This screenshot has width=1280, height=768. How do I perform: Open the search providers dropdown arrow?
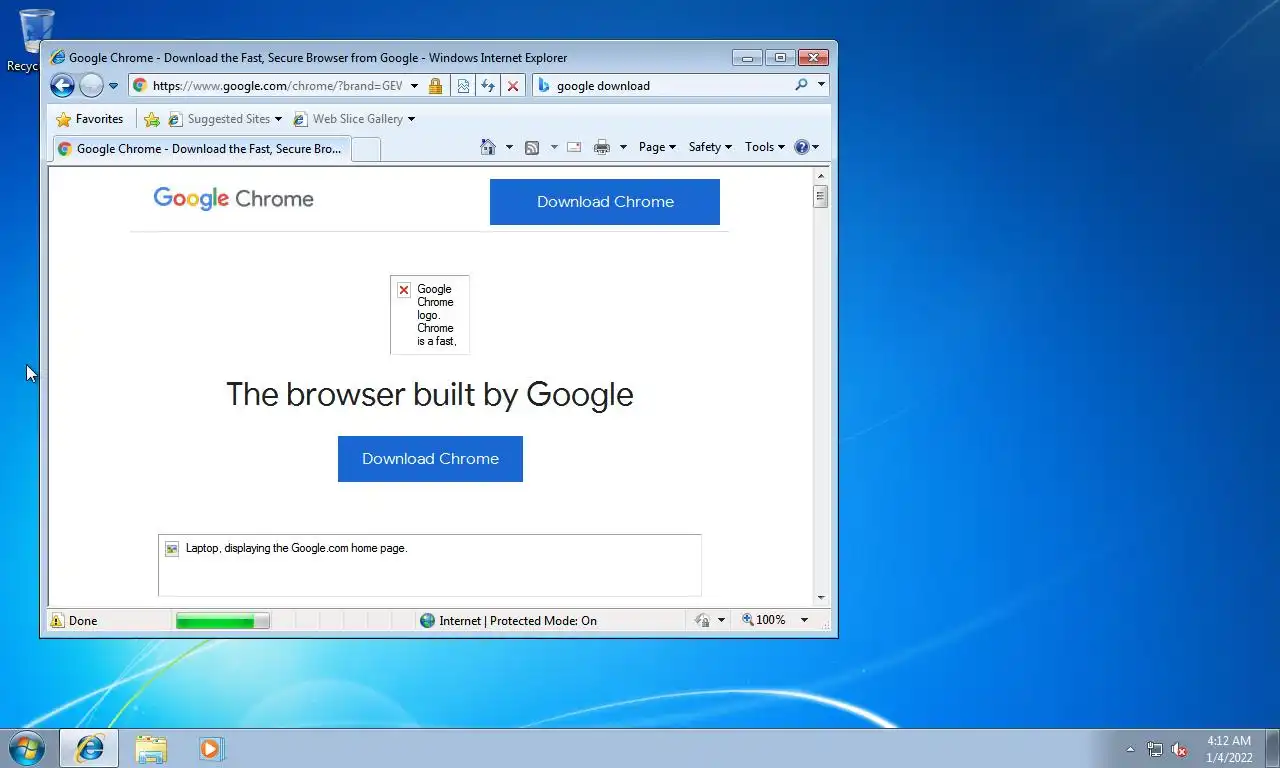[x=821, y=85]
